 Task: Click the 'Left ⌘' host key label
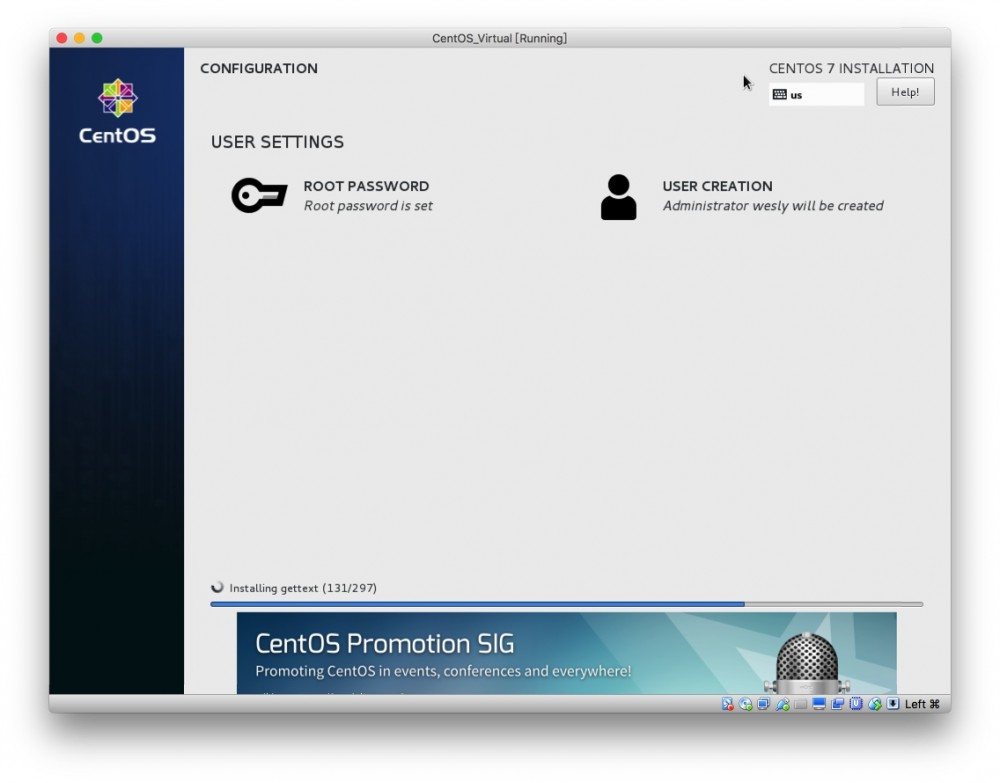tap(922, 704)
